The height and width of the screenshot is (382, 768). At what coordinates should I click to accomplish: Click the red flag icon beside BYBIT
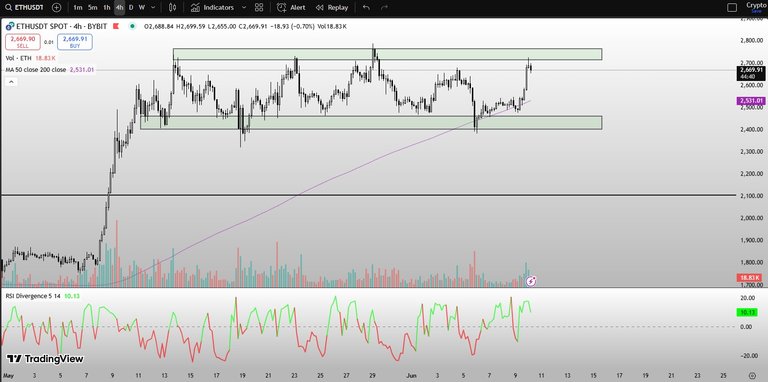pyautogui.click(x=117, y=26)
